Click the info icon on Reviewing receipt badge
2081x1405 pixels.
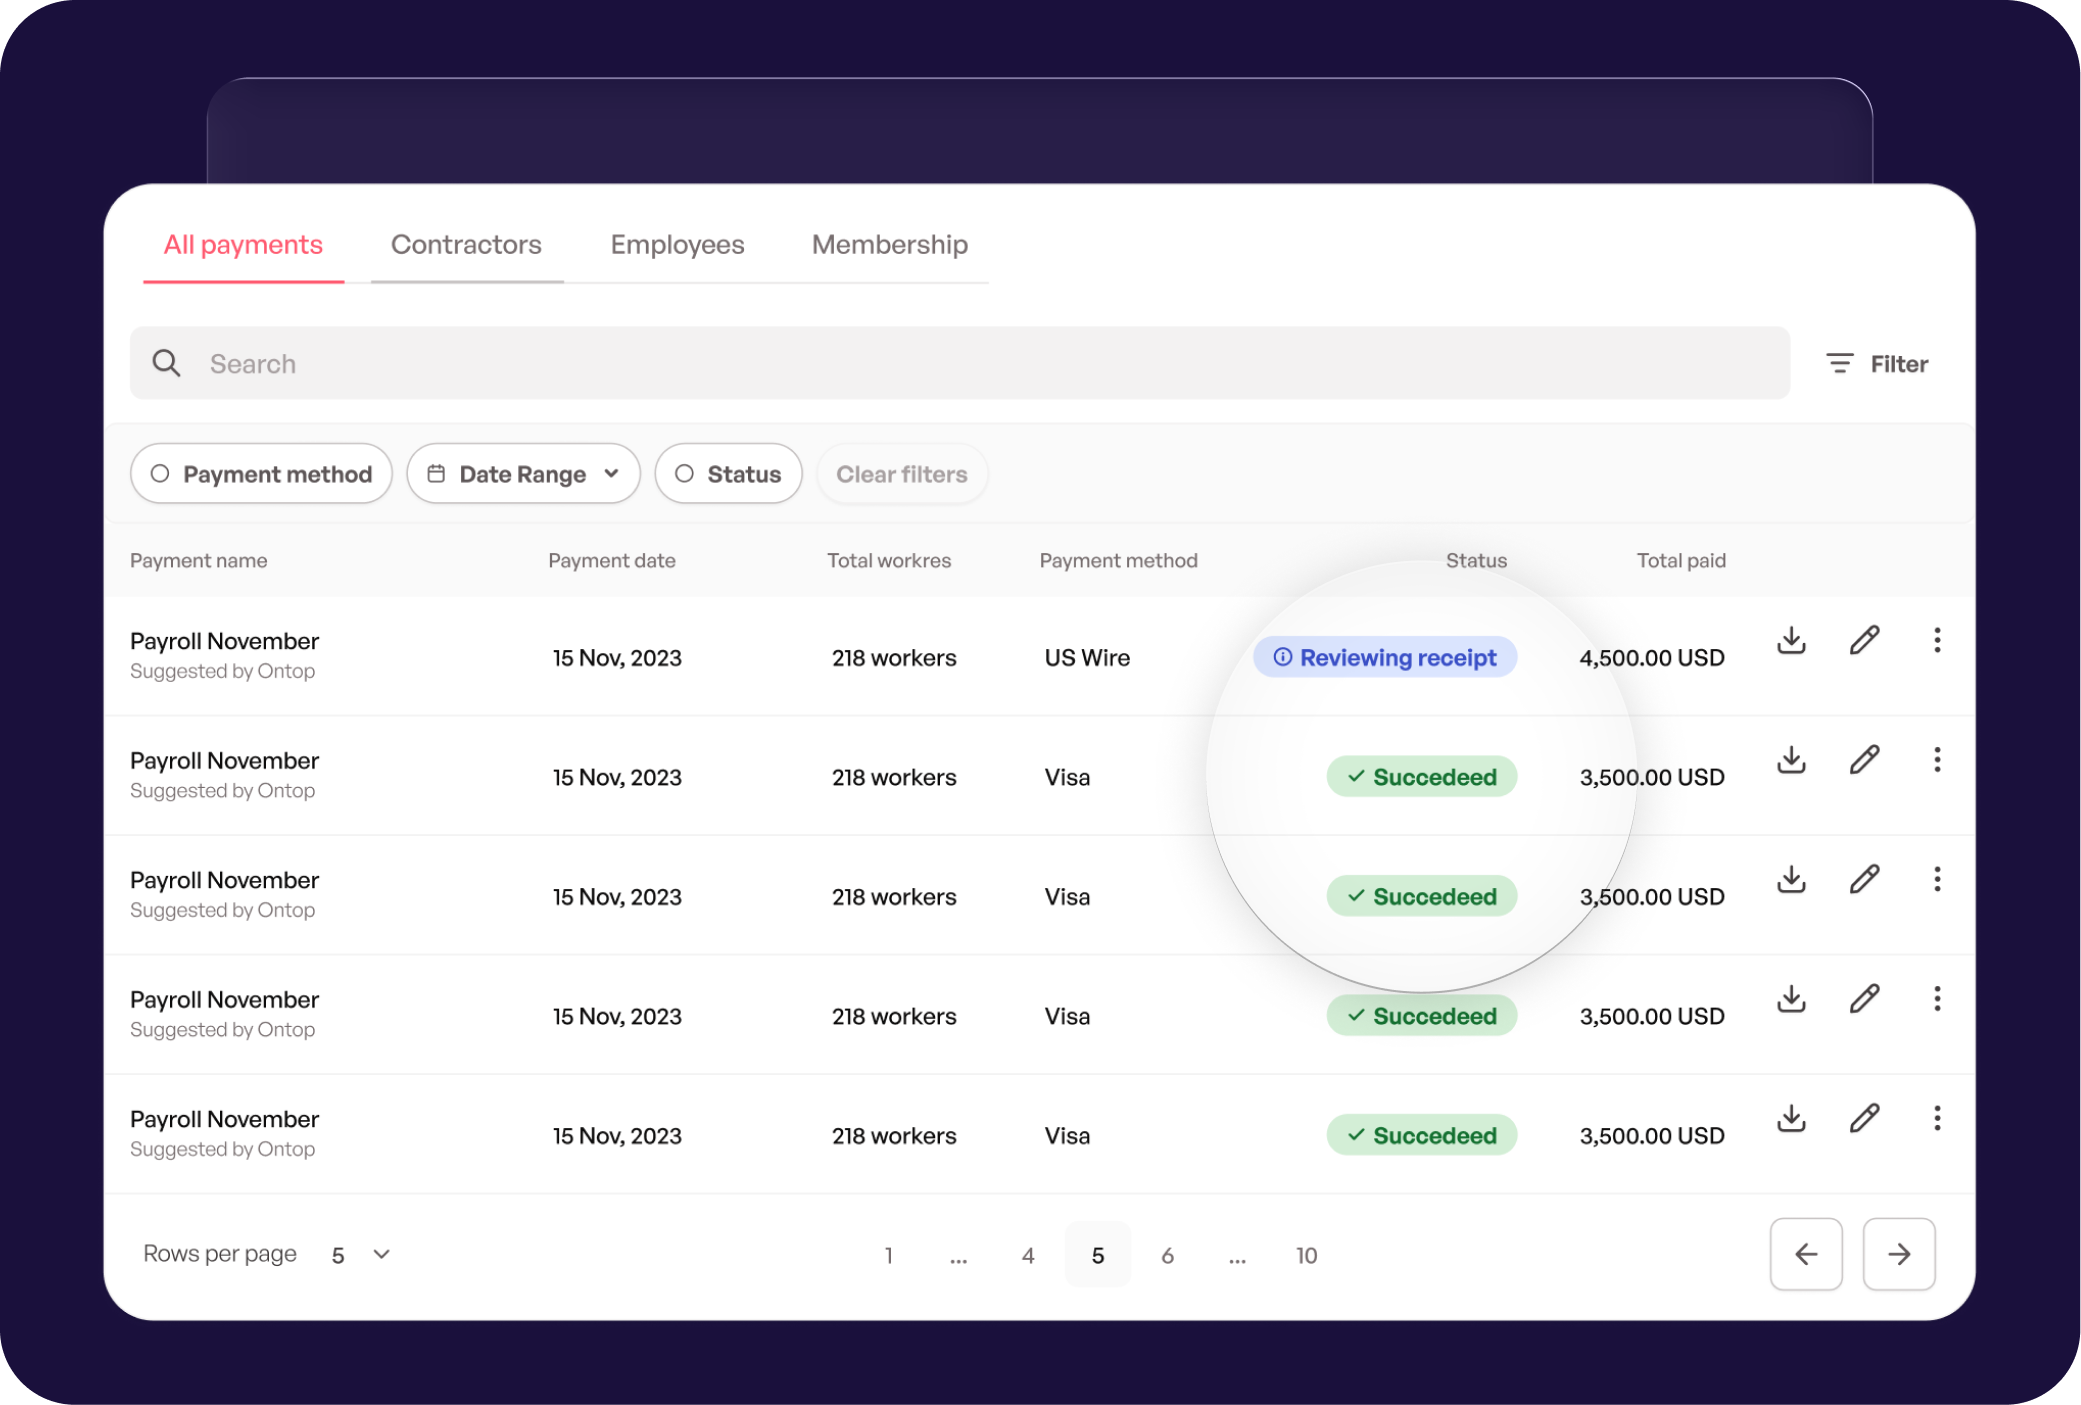click(1282, 657)
